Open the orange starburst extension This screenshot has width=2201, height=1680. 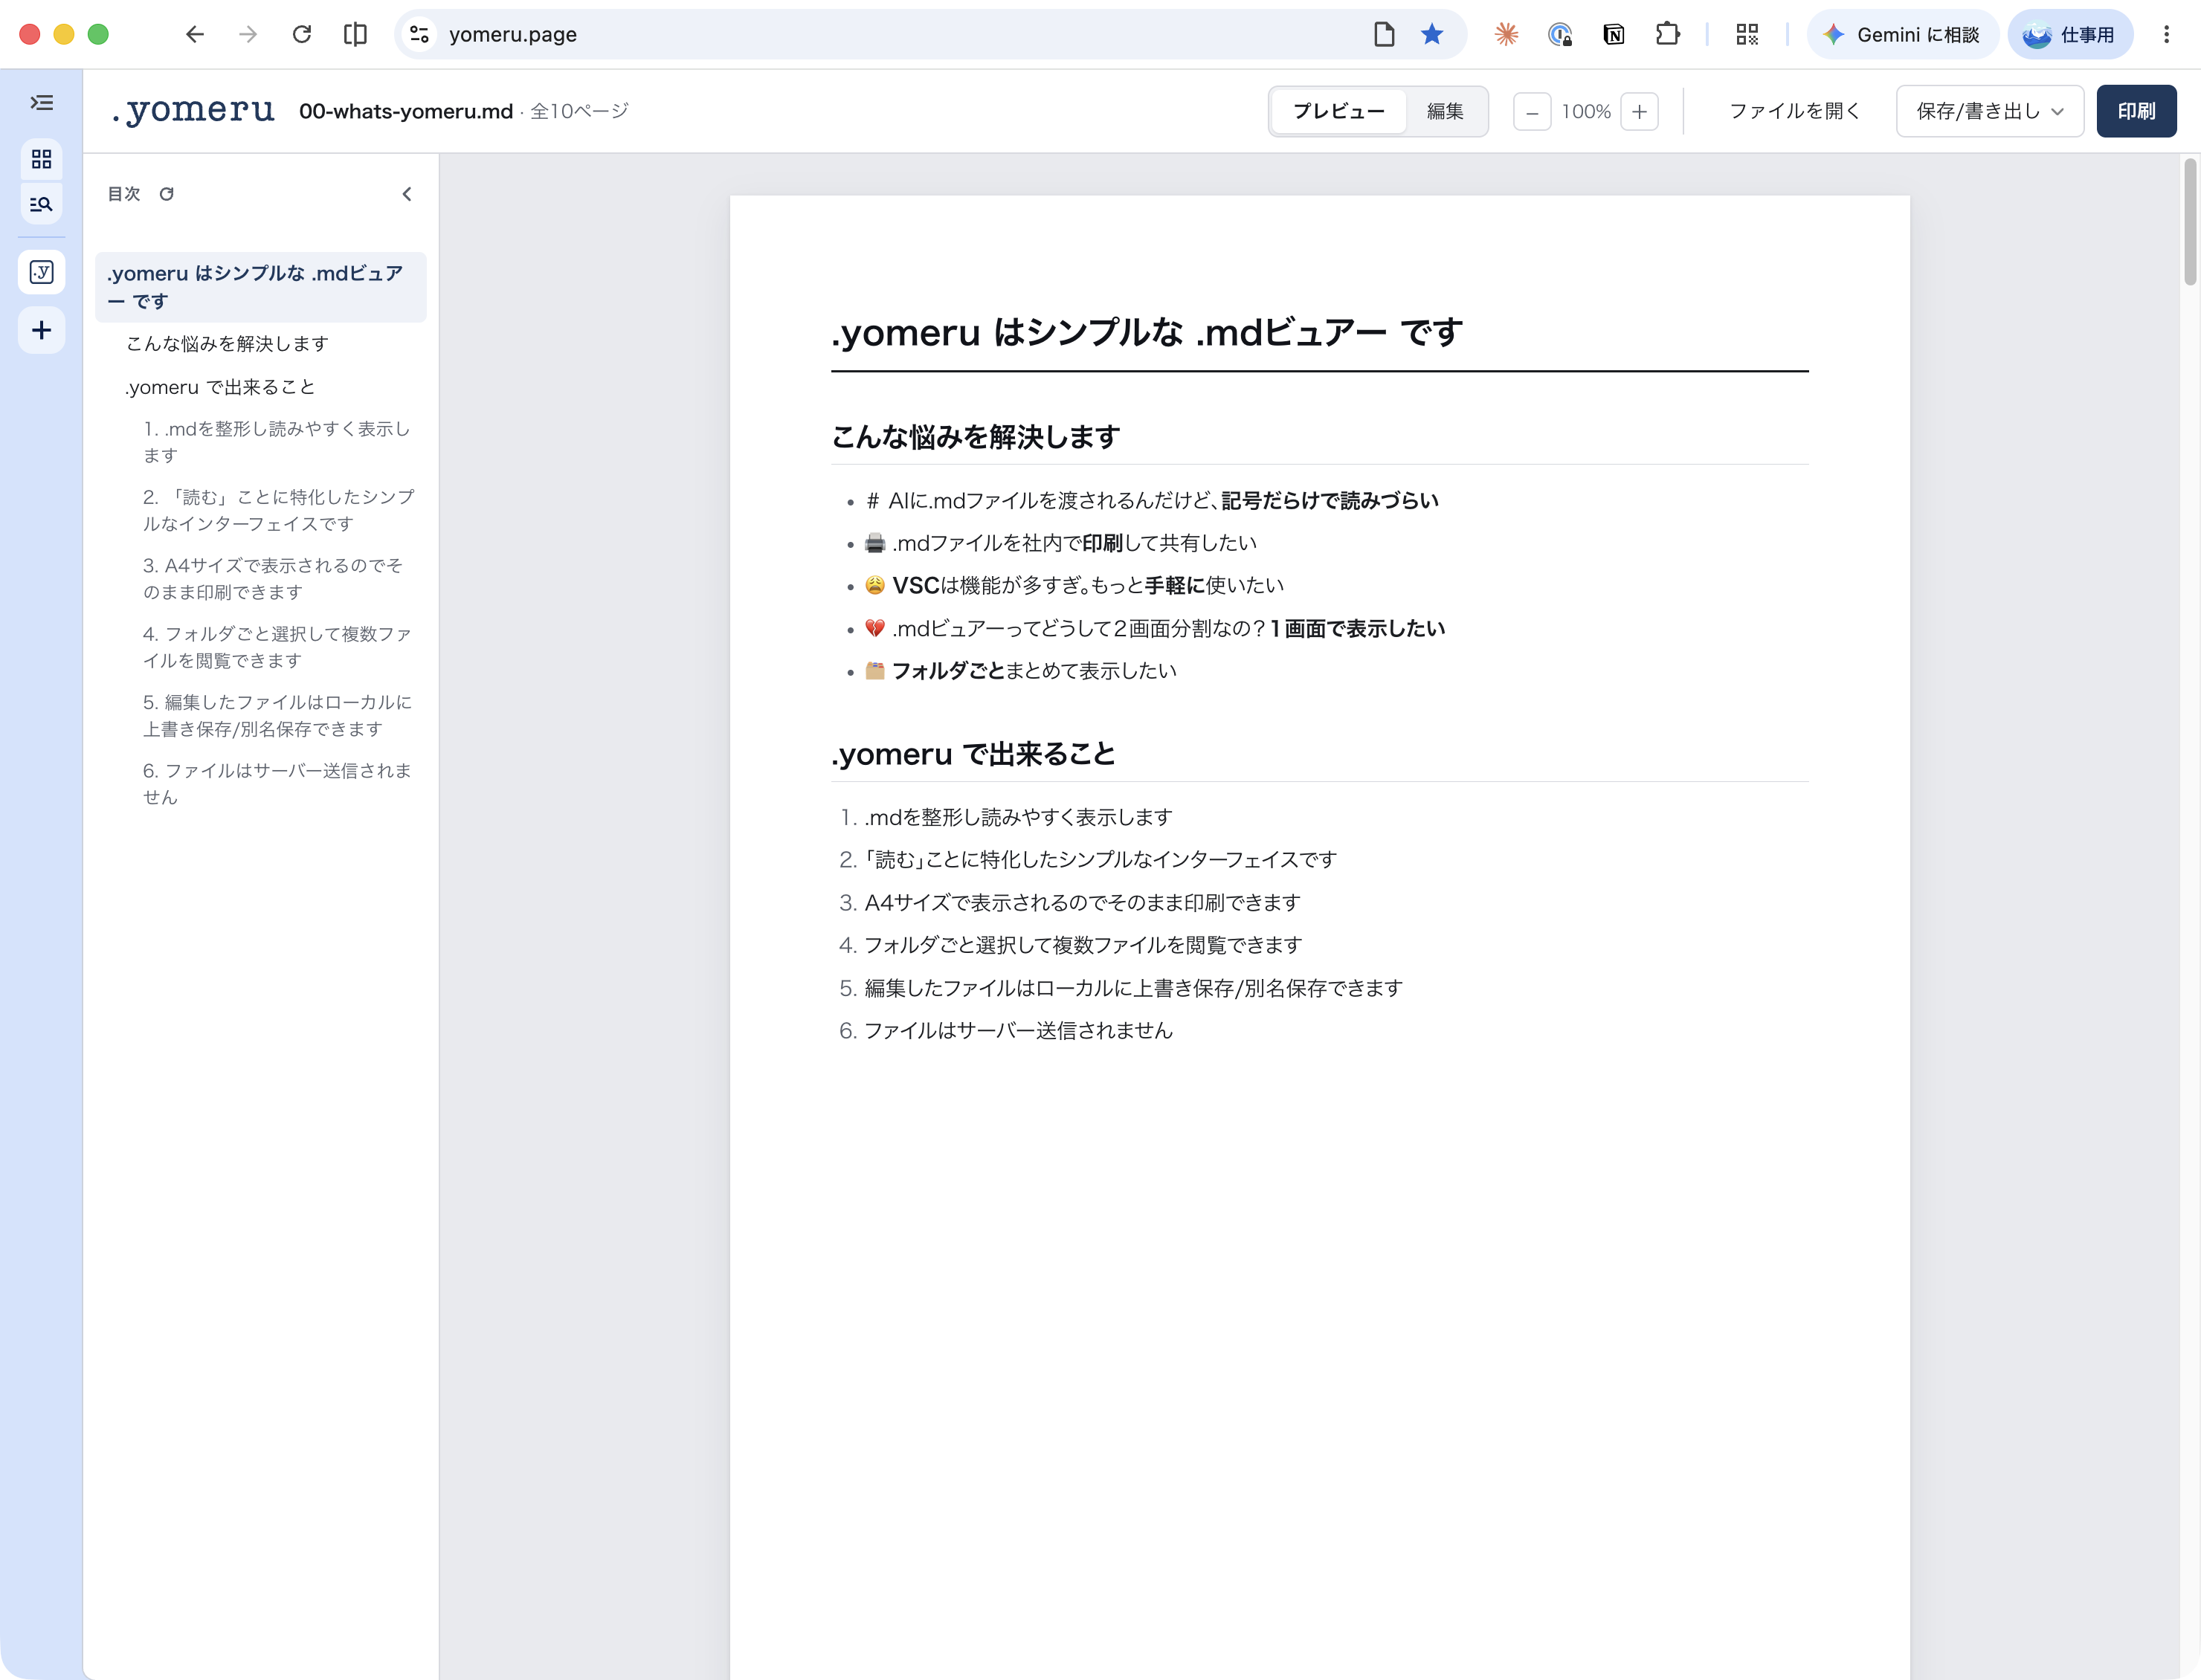coord(1506,34)
